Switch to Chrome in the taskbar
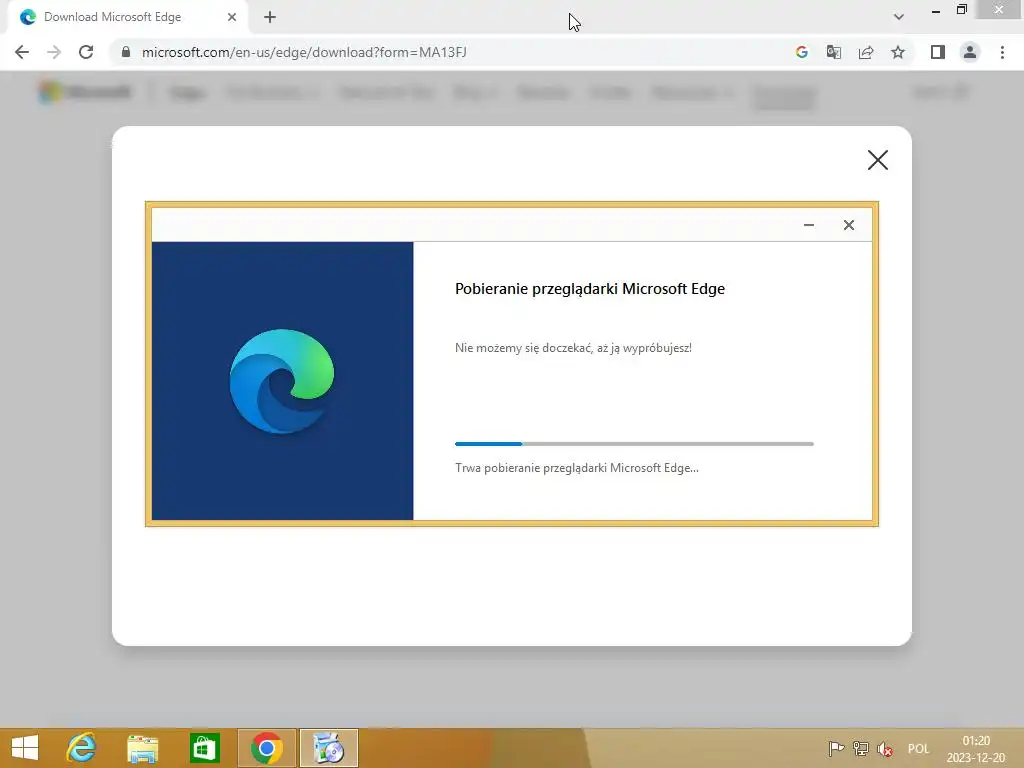 pyautogui.click(x=266, y=748)
